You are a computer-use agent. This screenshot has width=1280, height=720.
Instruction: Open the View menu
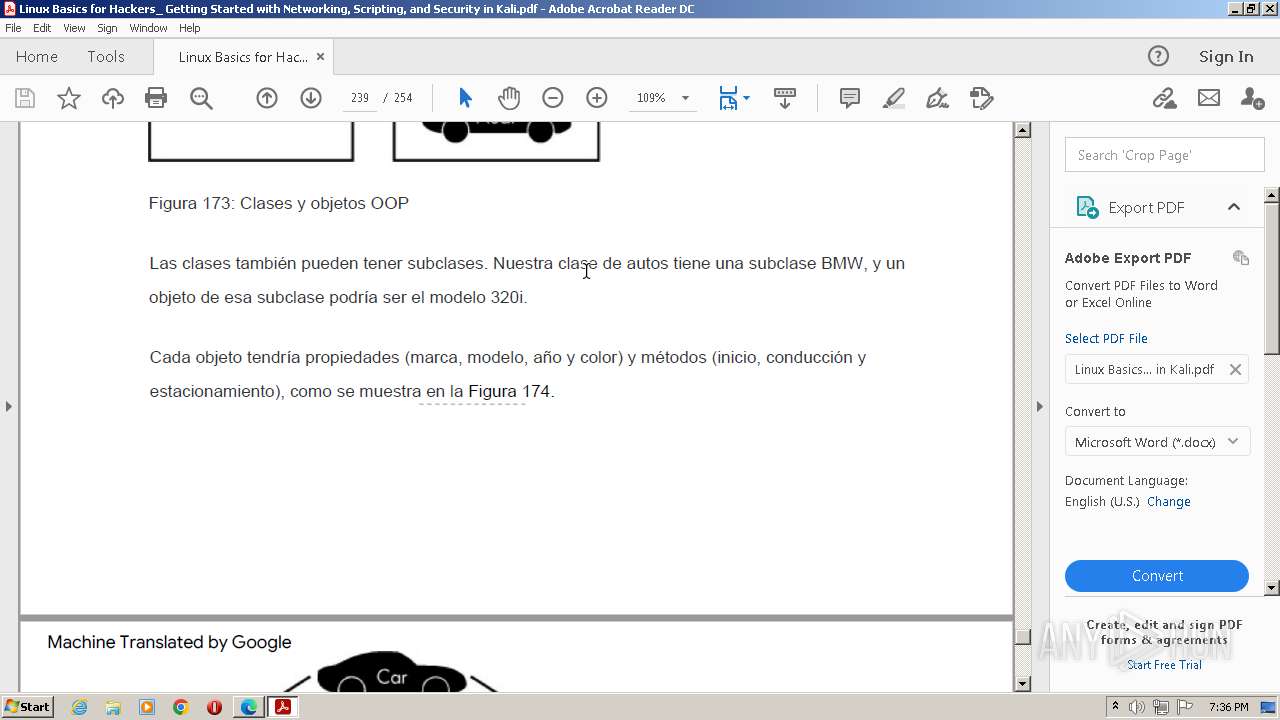(74, 28)
